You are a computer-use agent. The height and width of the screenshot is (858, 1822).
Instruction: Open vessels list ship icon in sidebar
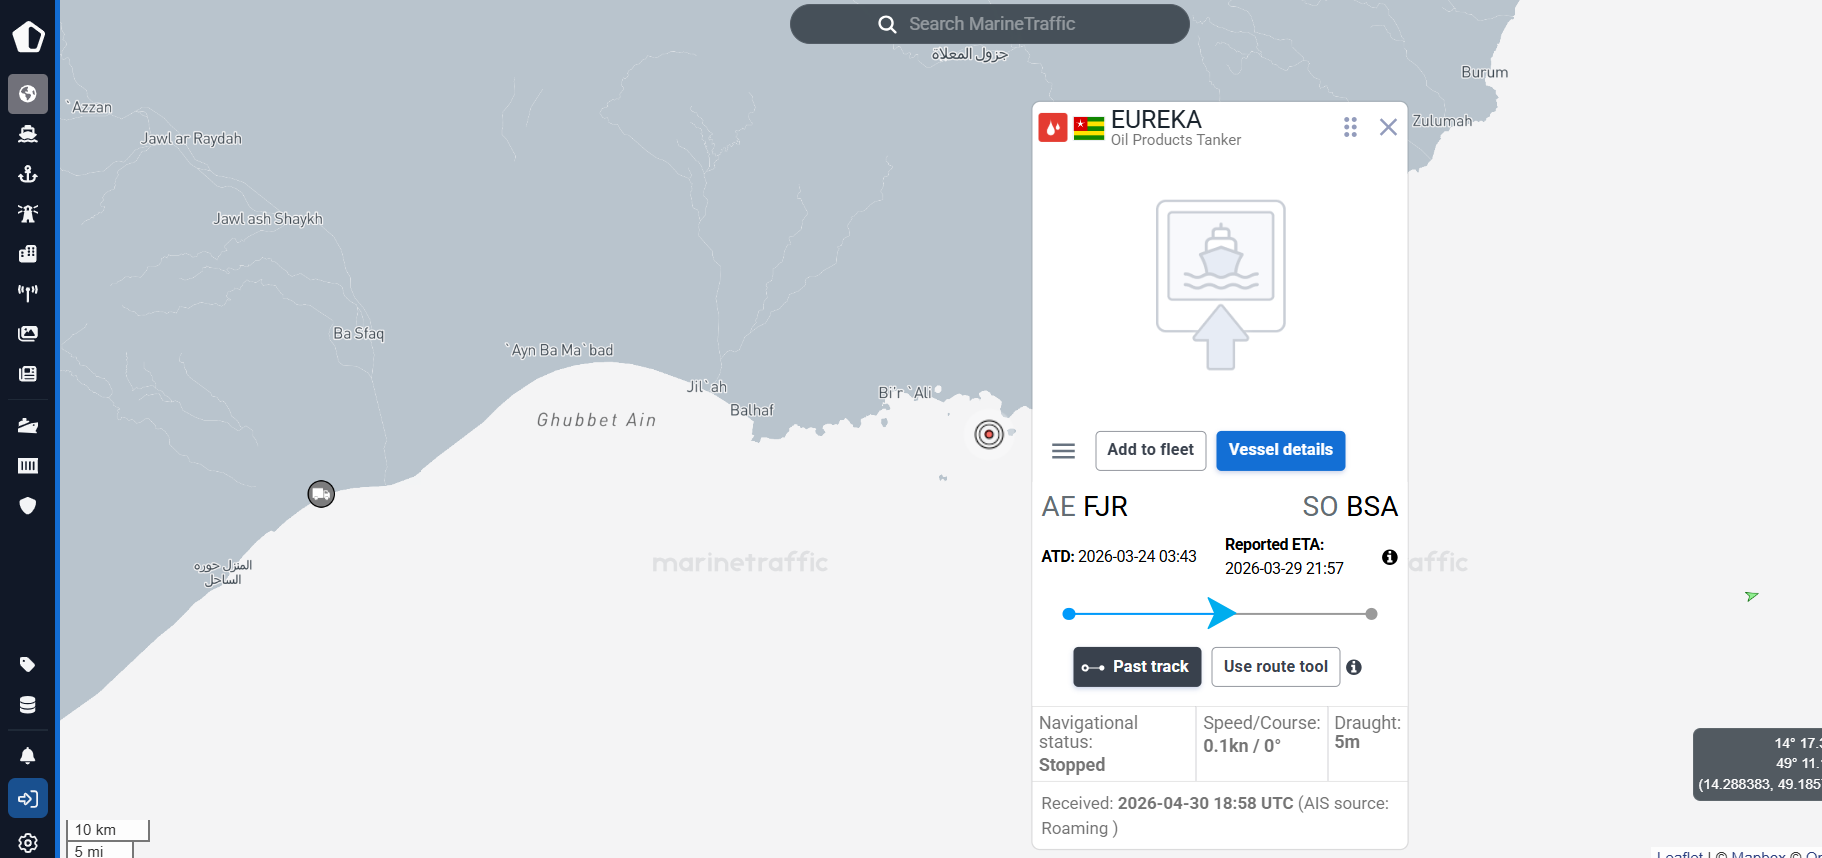click(28, 134)
